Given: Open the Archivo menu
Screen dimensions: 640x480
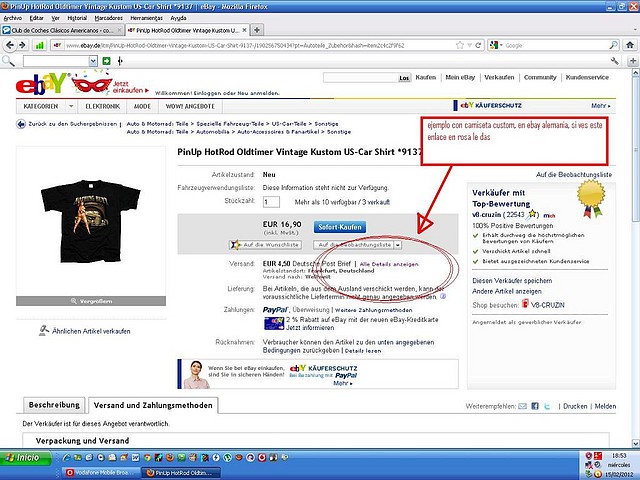Looking at the screenshot, I should tap(13, 18).
